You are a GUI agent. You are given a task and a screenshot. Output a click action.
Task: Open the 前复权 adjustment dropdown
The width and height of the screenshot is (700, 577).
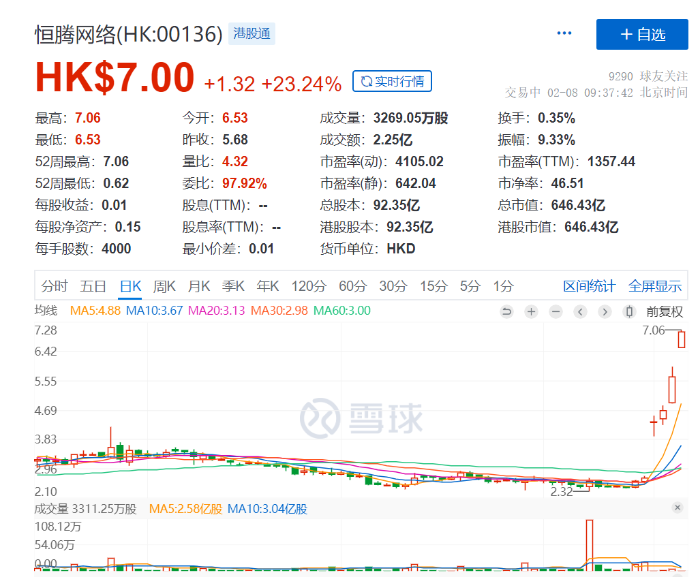664,312
